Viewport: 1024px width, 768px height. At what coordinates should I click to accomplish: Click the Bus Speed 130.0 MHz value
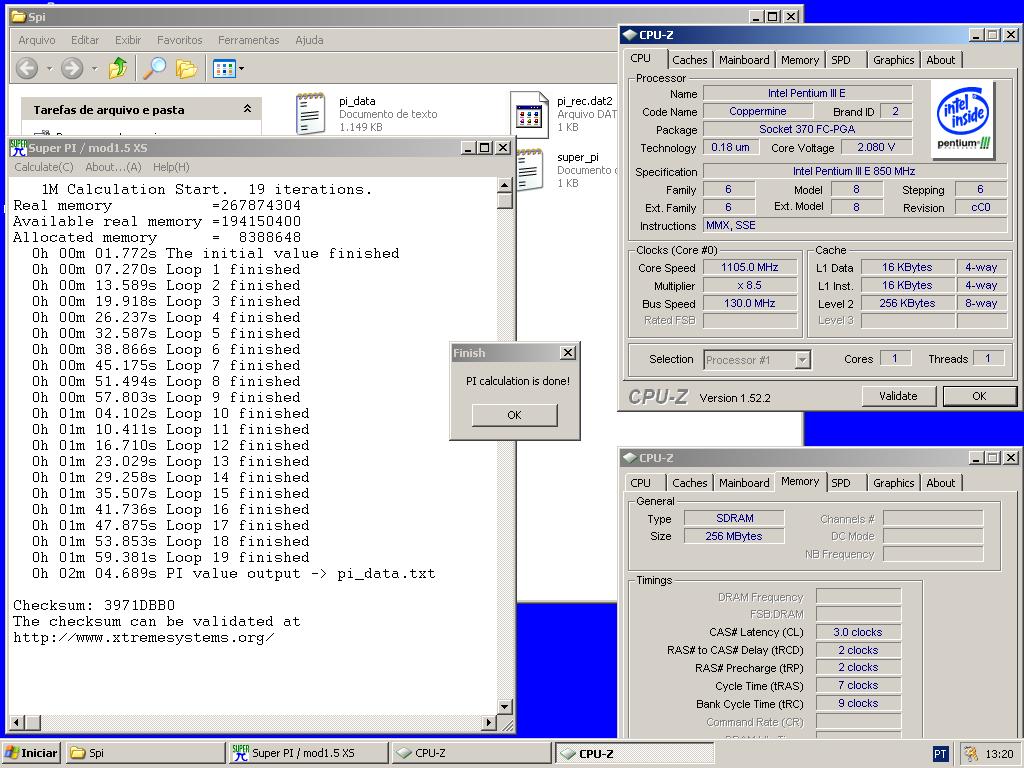click(750, 303)
